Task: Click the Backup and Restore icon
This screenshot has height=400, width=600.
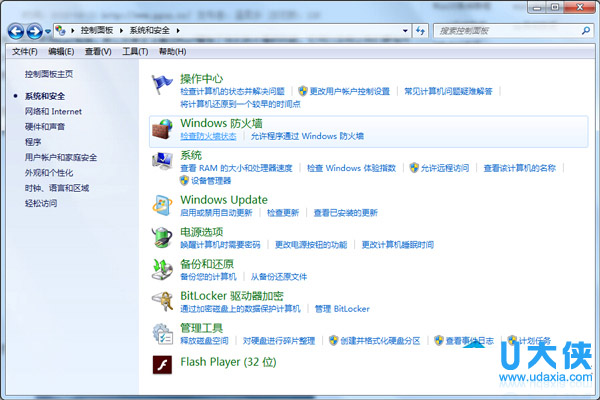Action: (x=162, y=269)
